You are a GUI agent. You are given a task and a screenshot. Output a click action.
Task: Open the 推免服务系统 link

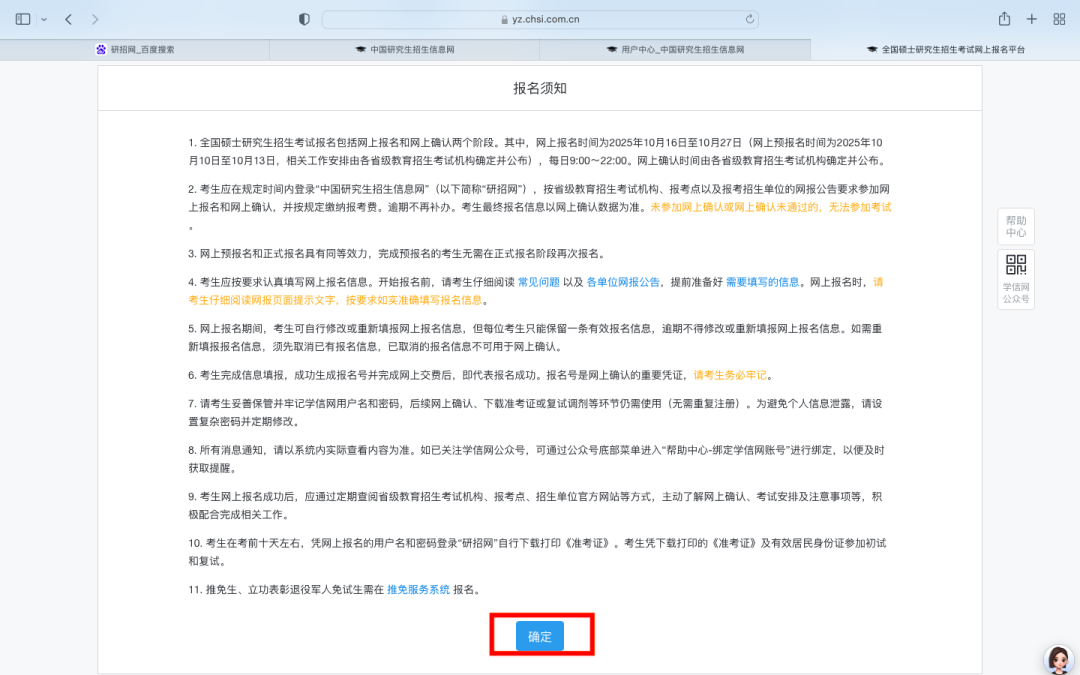click(418, 590)
